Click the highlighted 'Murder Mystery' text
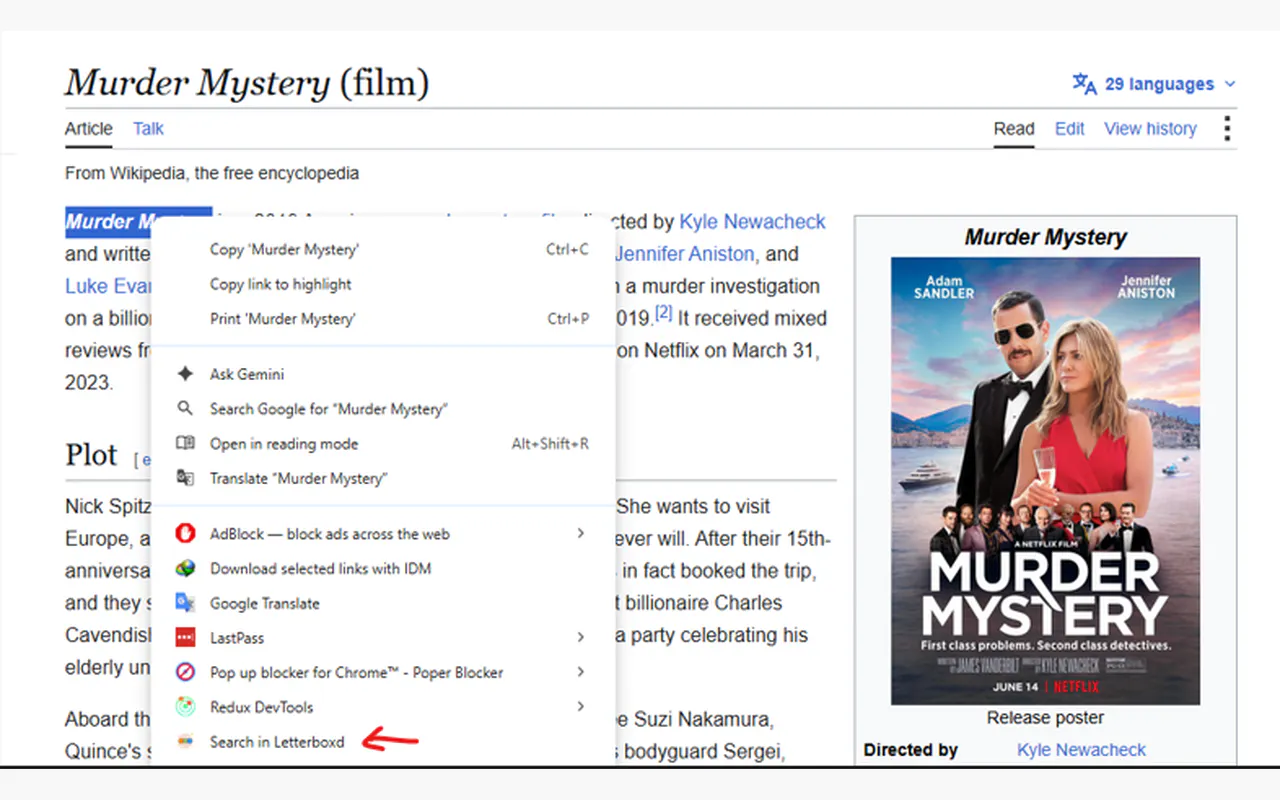Viewport: 1280px width, 800px height. coord(138,222)
